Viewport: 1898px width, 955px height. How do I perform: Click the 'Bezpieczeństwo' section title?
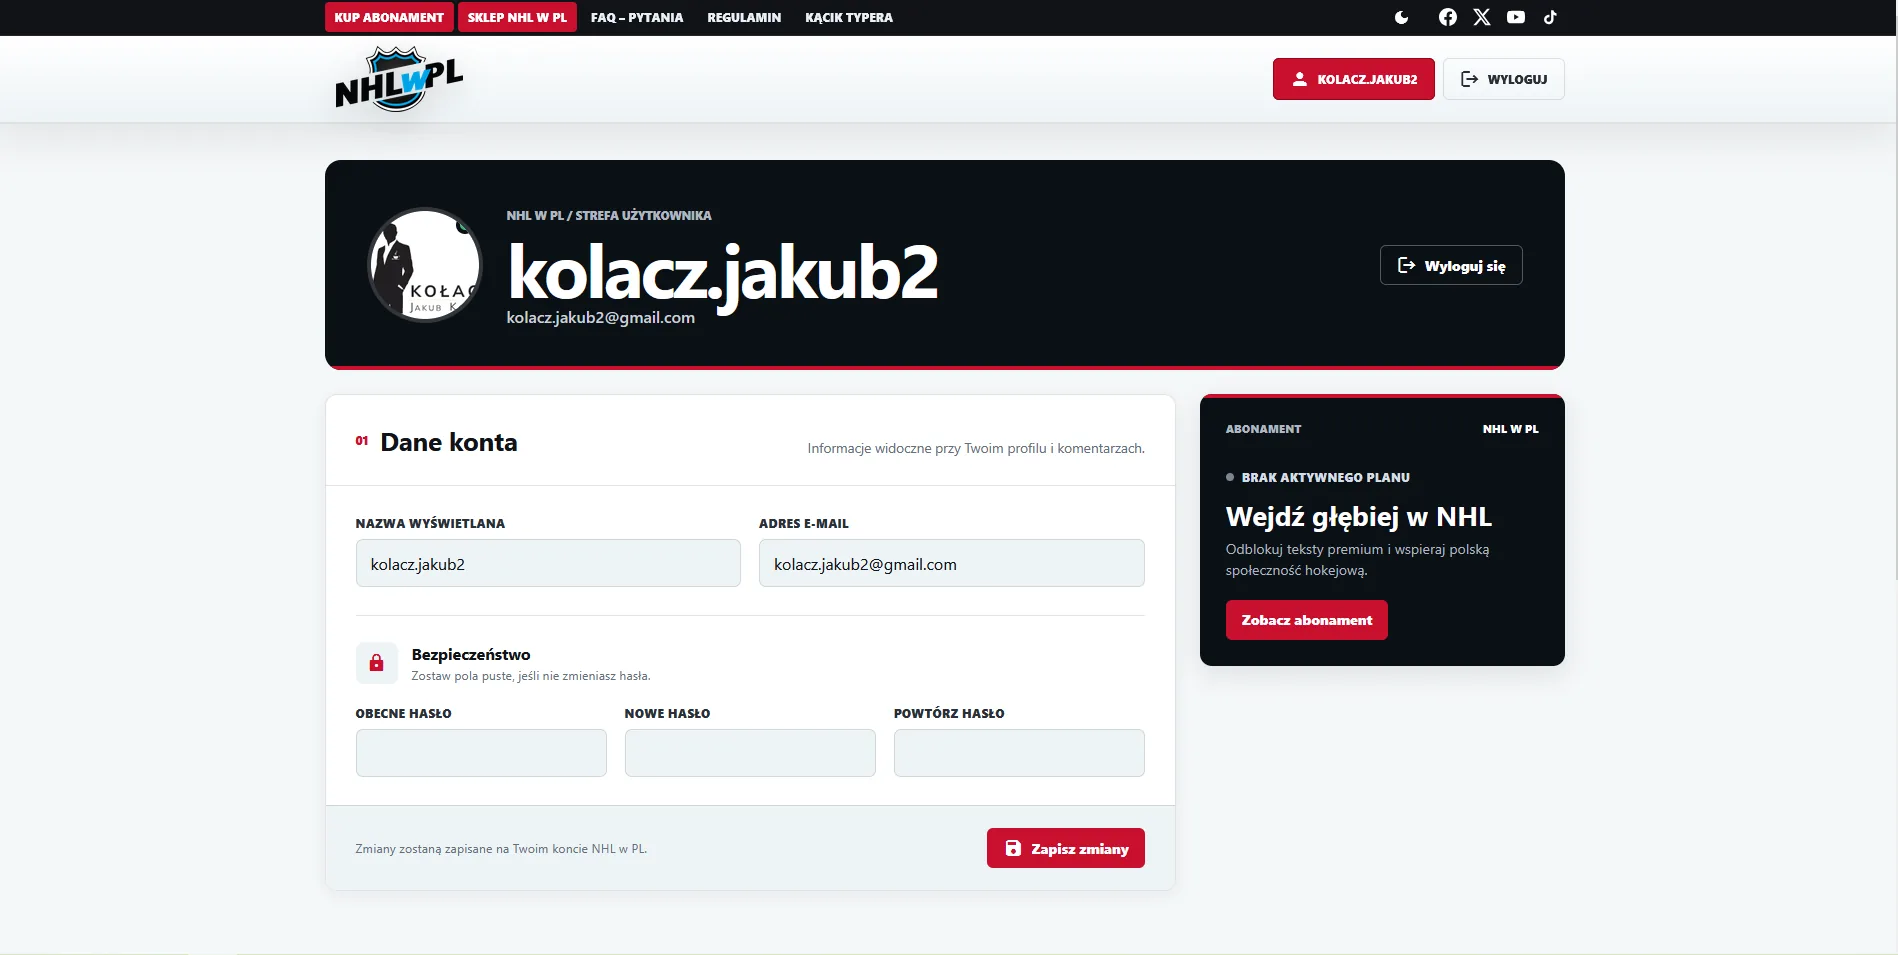pyautogui.click(x=471, y=654)
